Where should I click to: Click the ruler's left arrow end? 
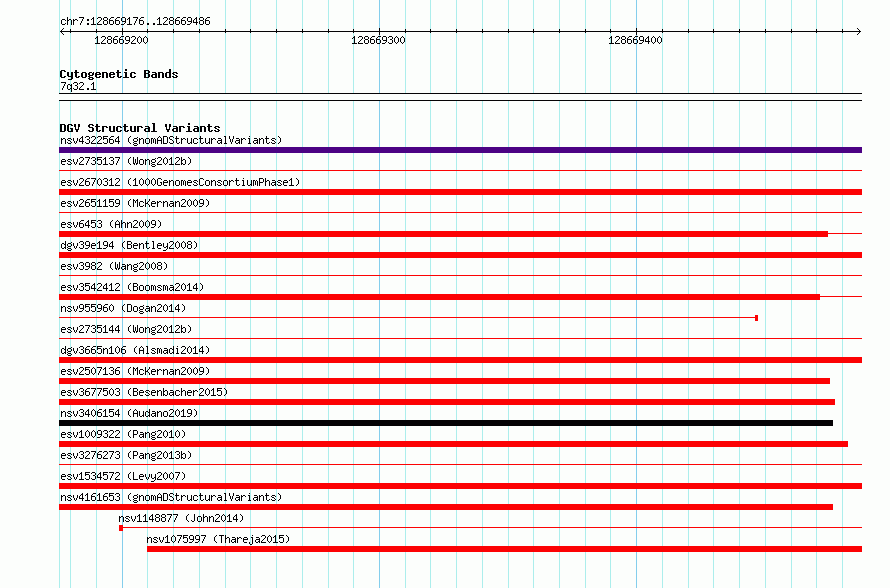(x=62, y=31)
